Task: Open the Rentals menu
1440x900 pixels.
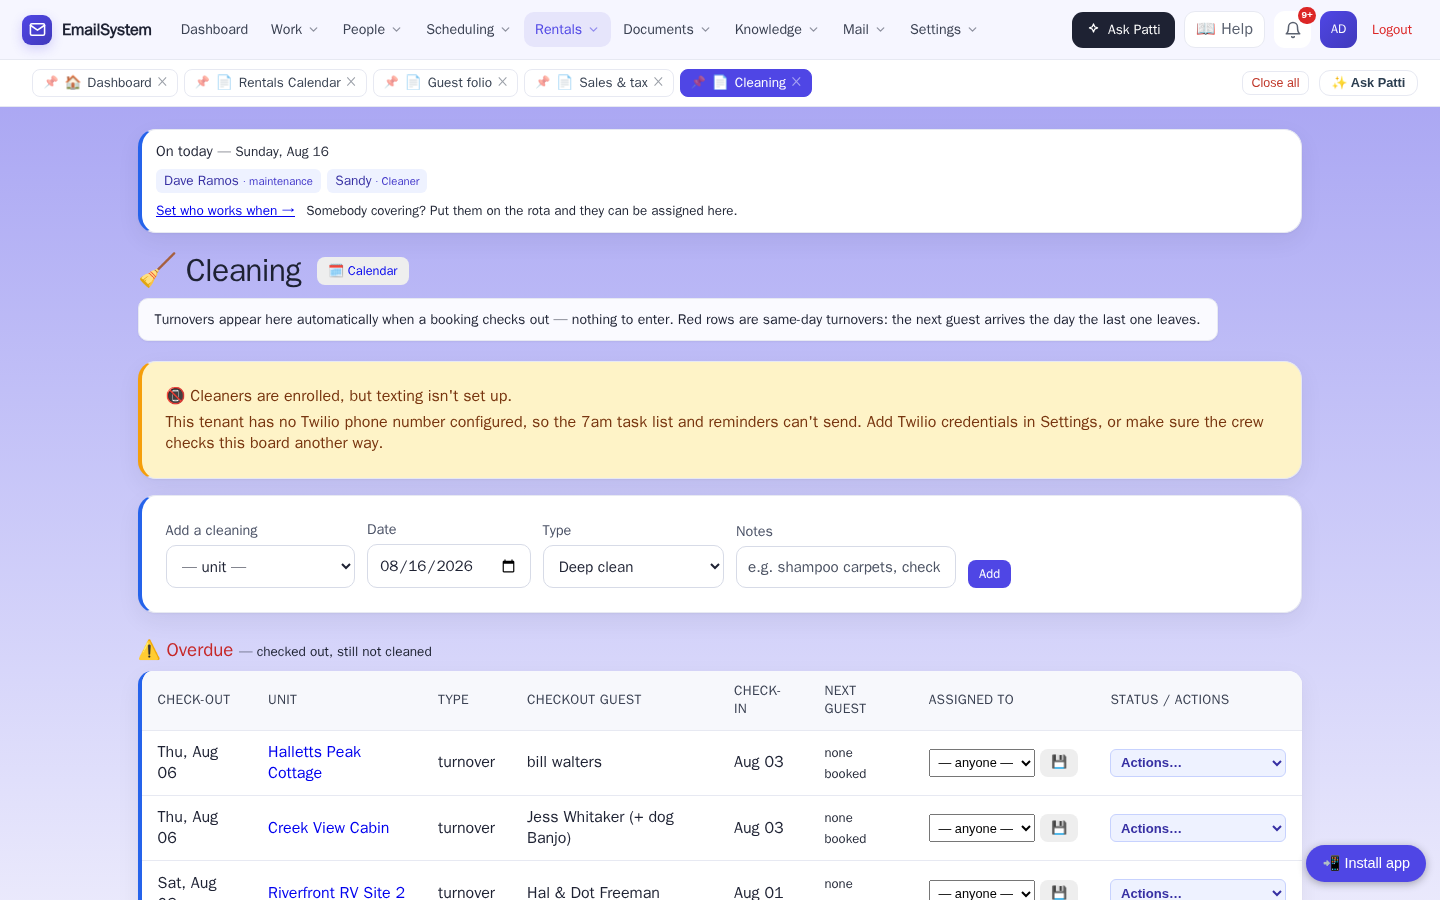Action: [567, 30]
